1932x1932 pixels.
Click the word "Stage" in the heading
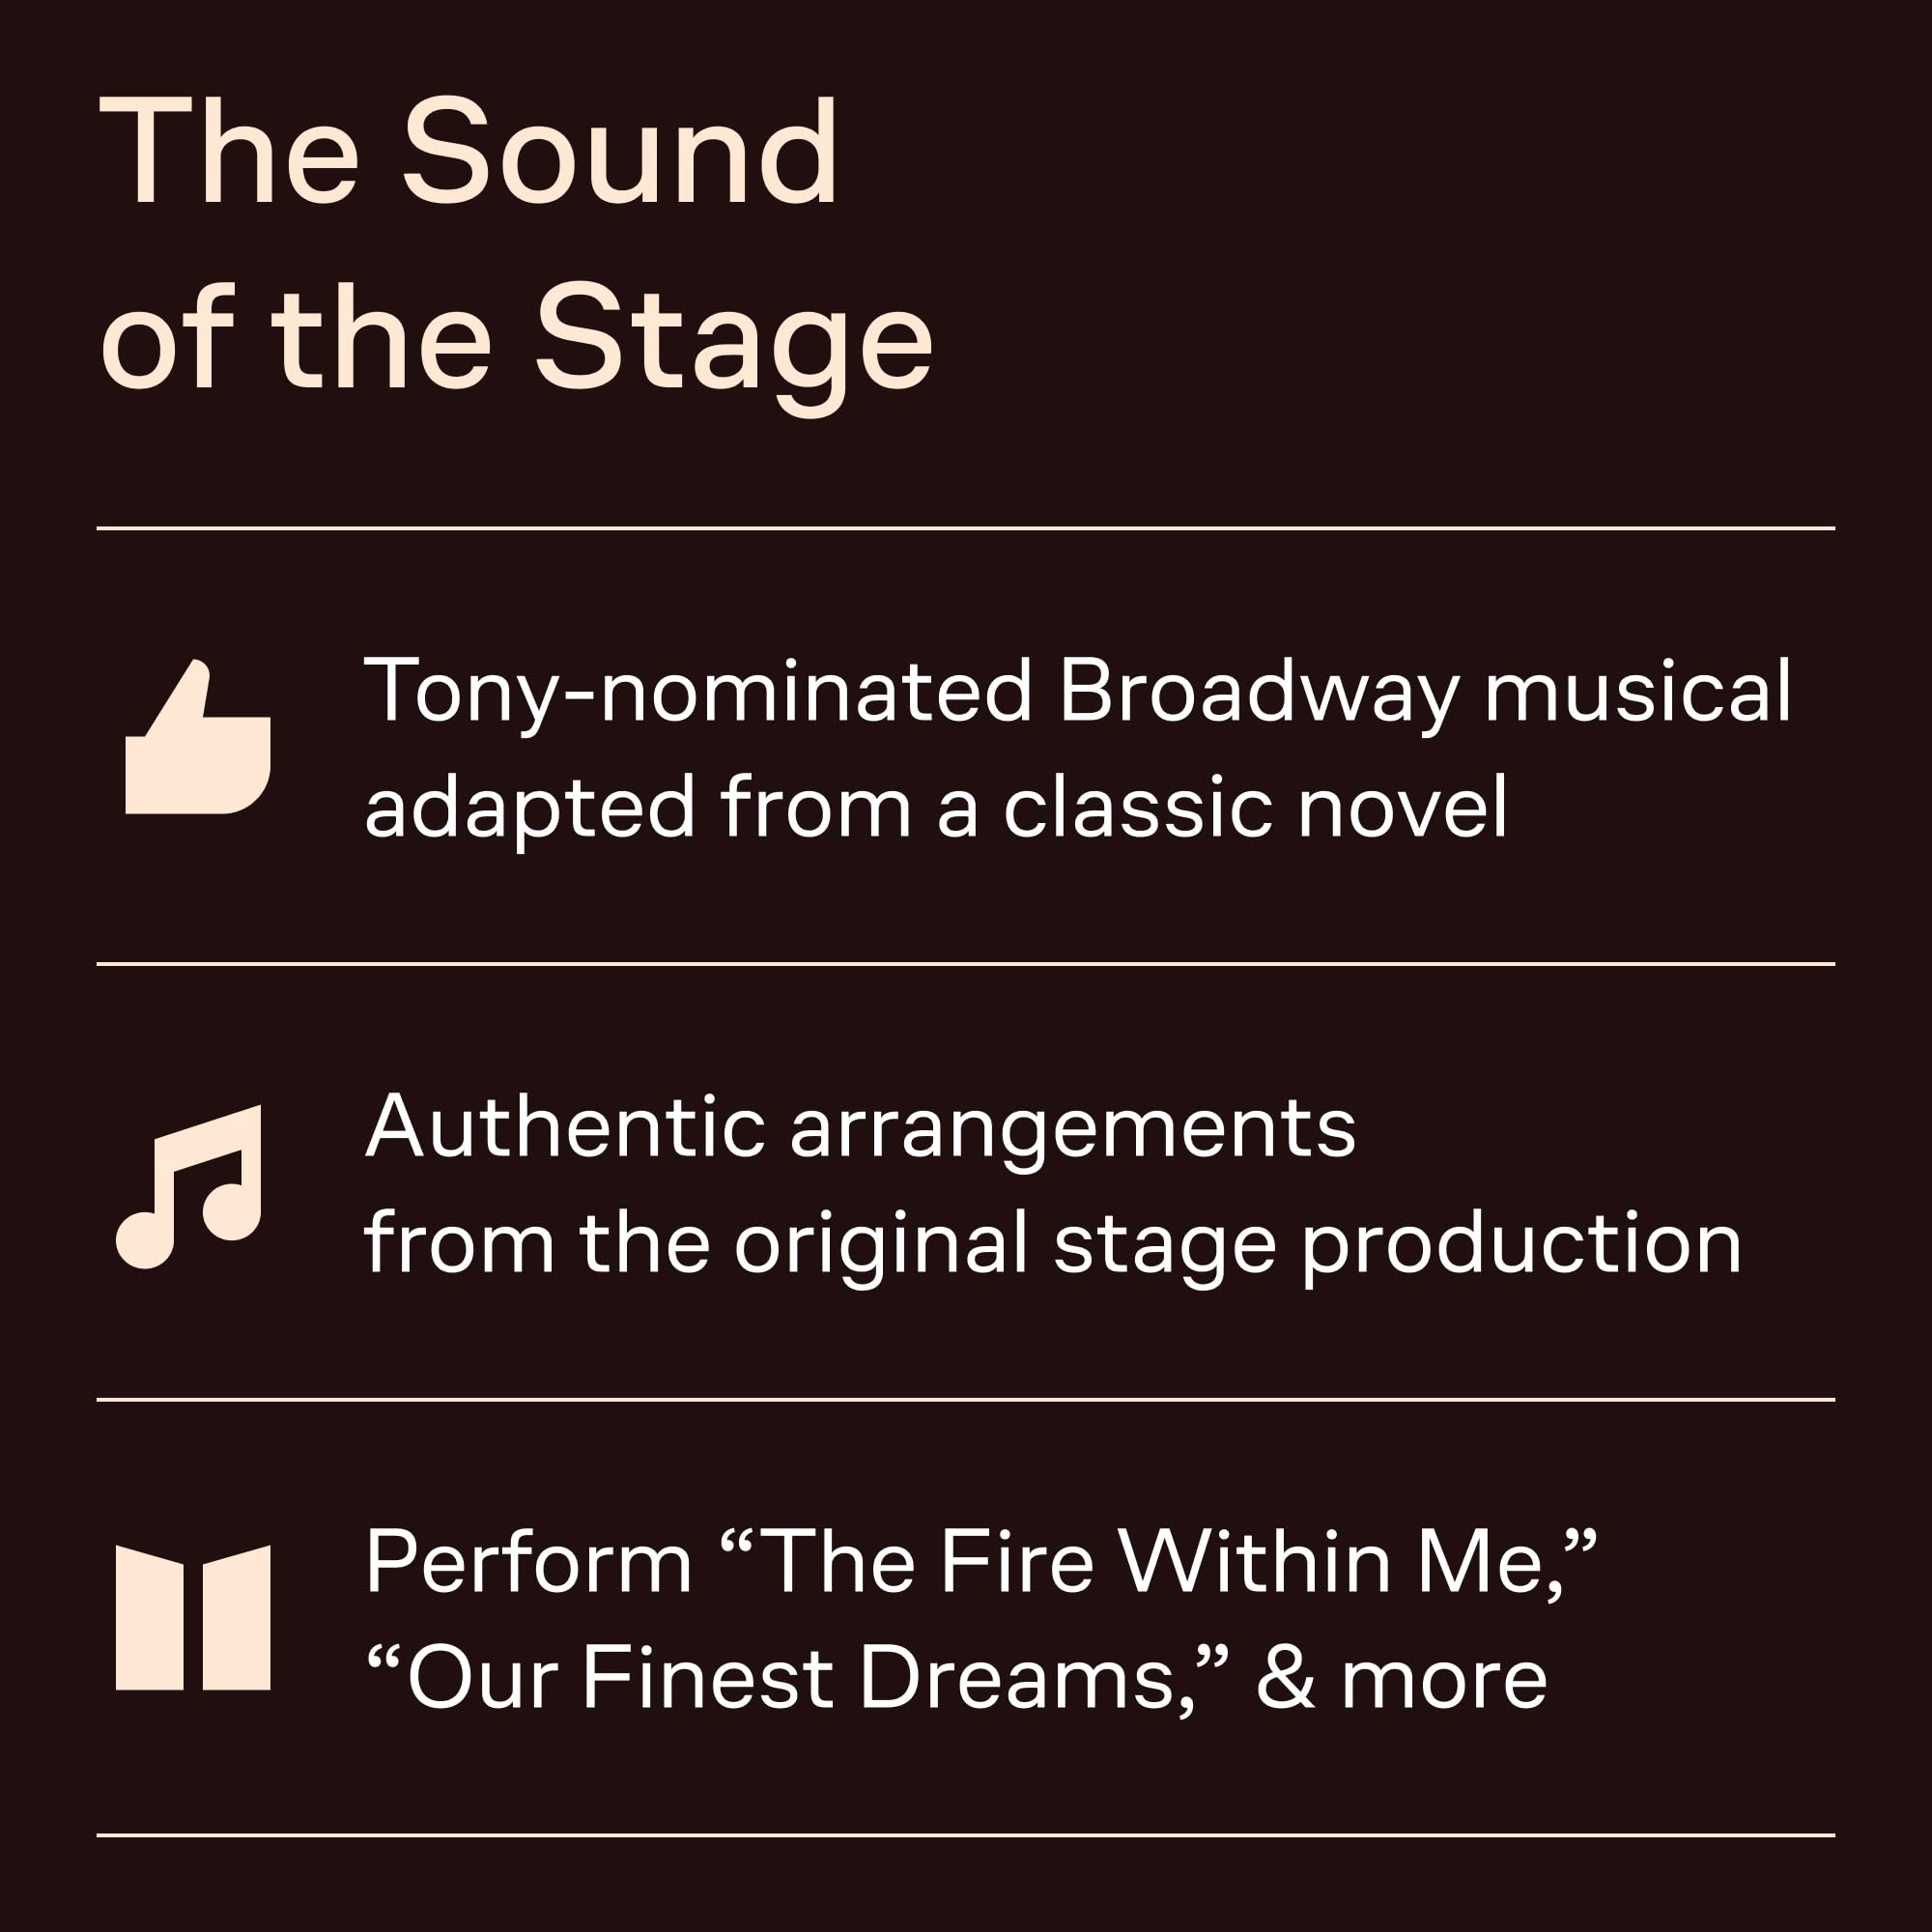point(734,338)
